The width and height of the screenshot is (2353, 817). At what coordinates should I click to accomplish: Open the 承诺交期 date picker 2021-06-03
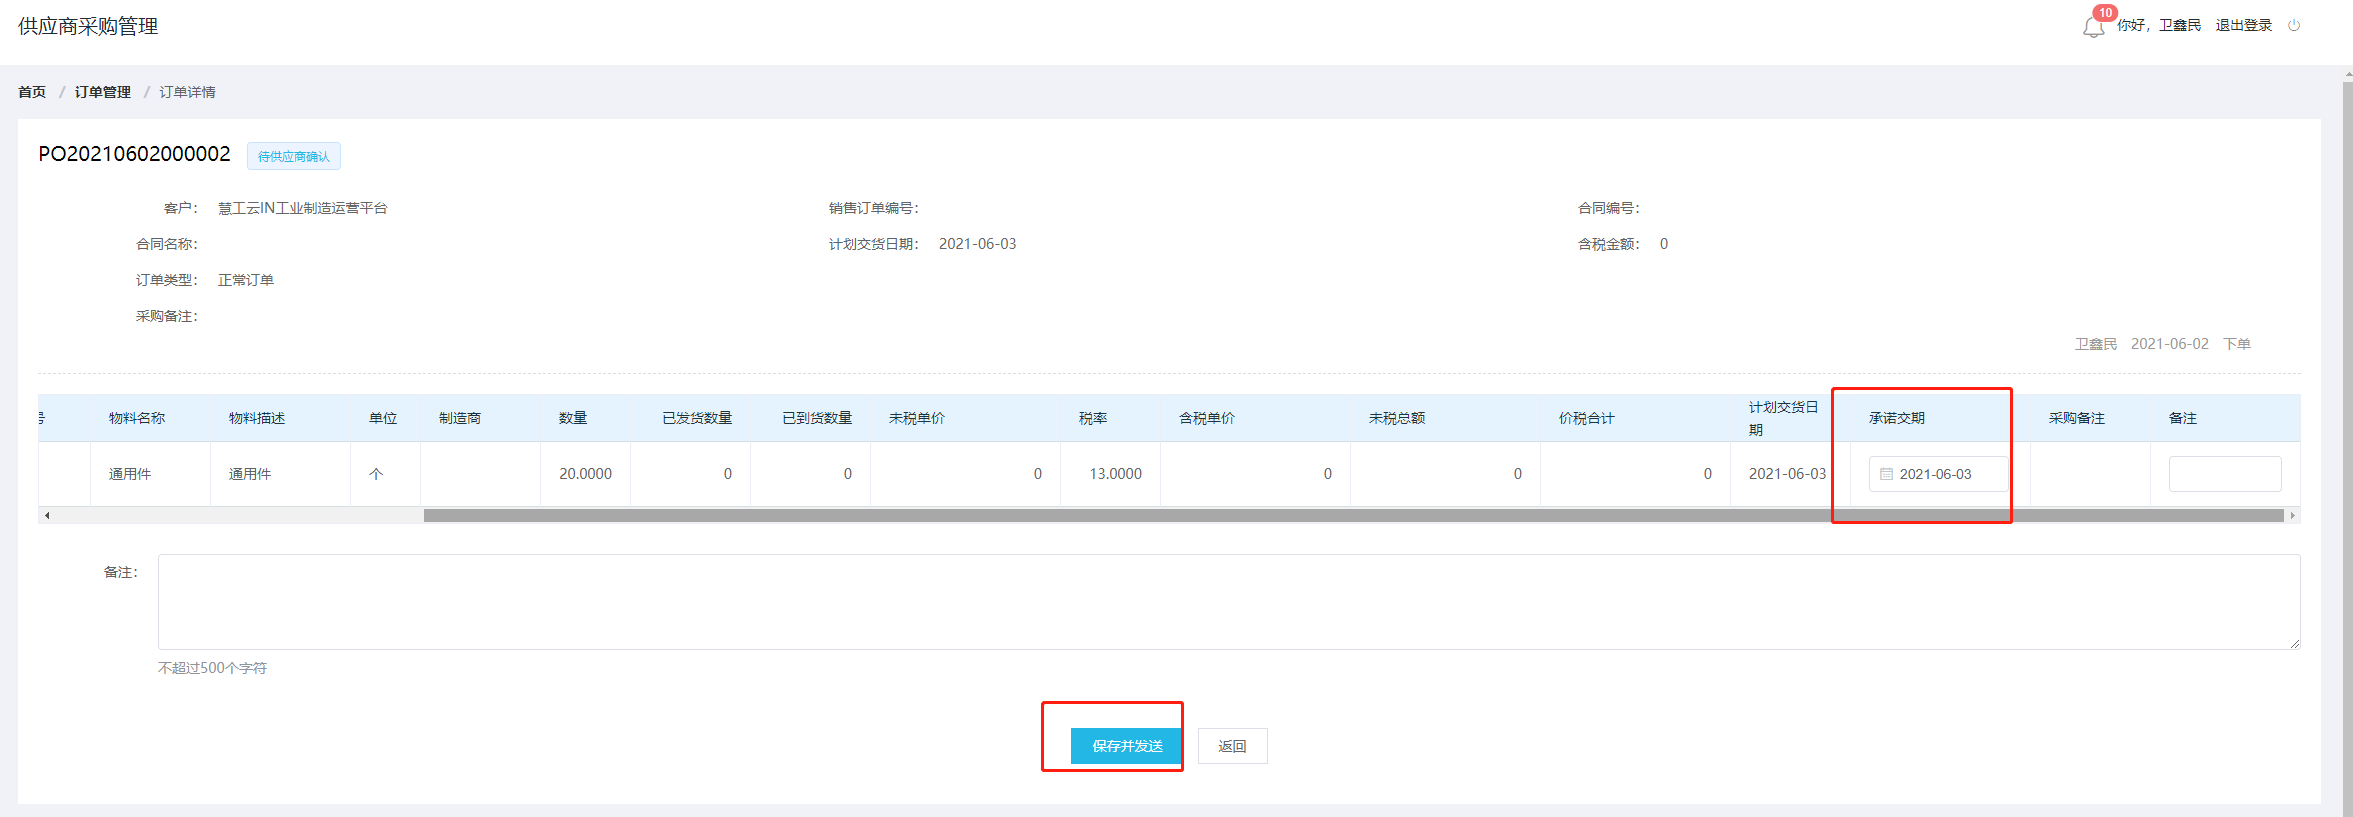[1936, 474]
